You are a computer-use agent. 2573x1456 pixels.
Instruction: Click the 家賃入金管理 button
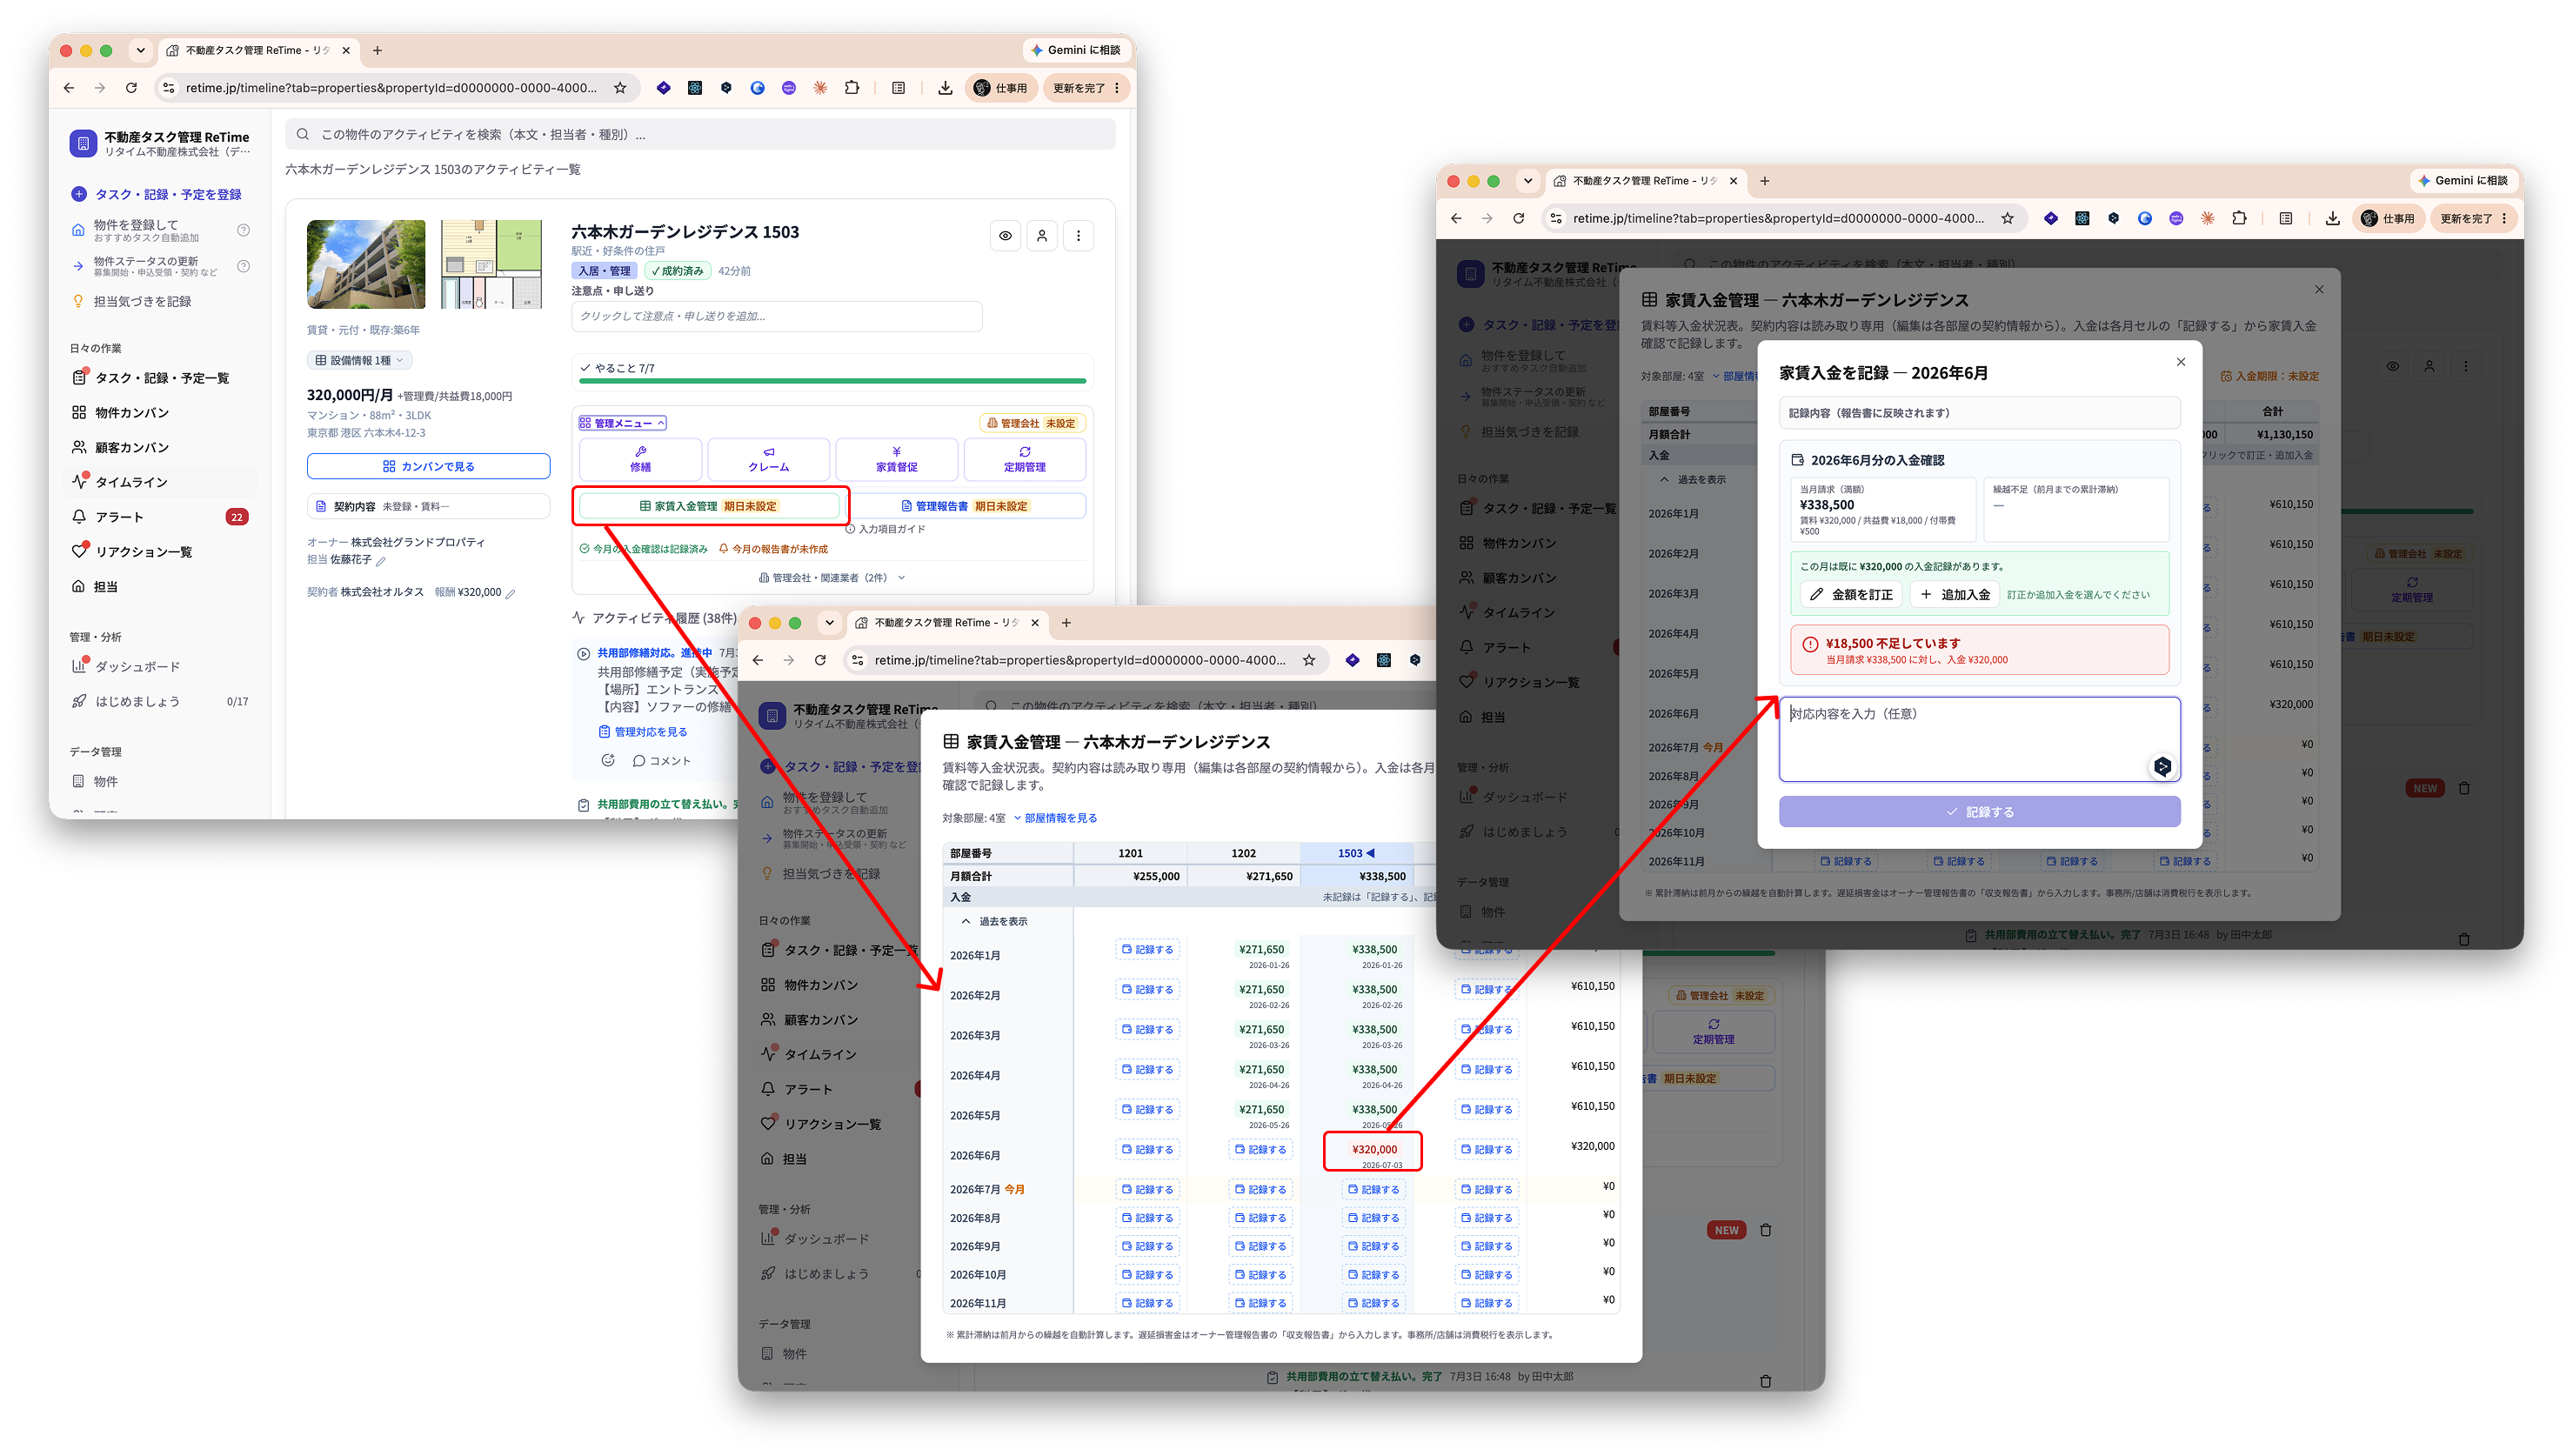[708, 506]
